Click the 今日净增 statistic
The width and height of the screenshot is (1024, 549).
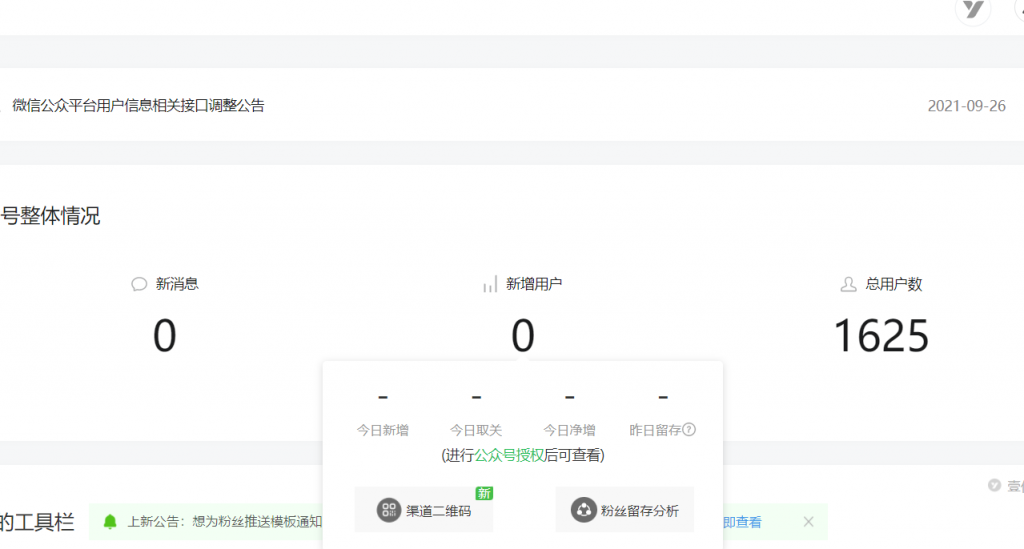coord(569,430)
